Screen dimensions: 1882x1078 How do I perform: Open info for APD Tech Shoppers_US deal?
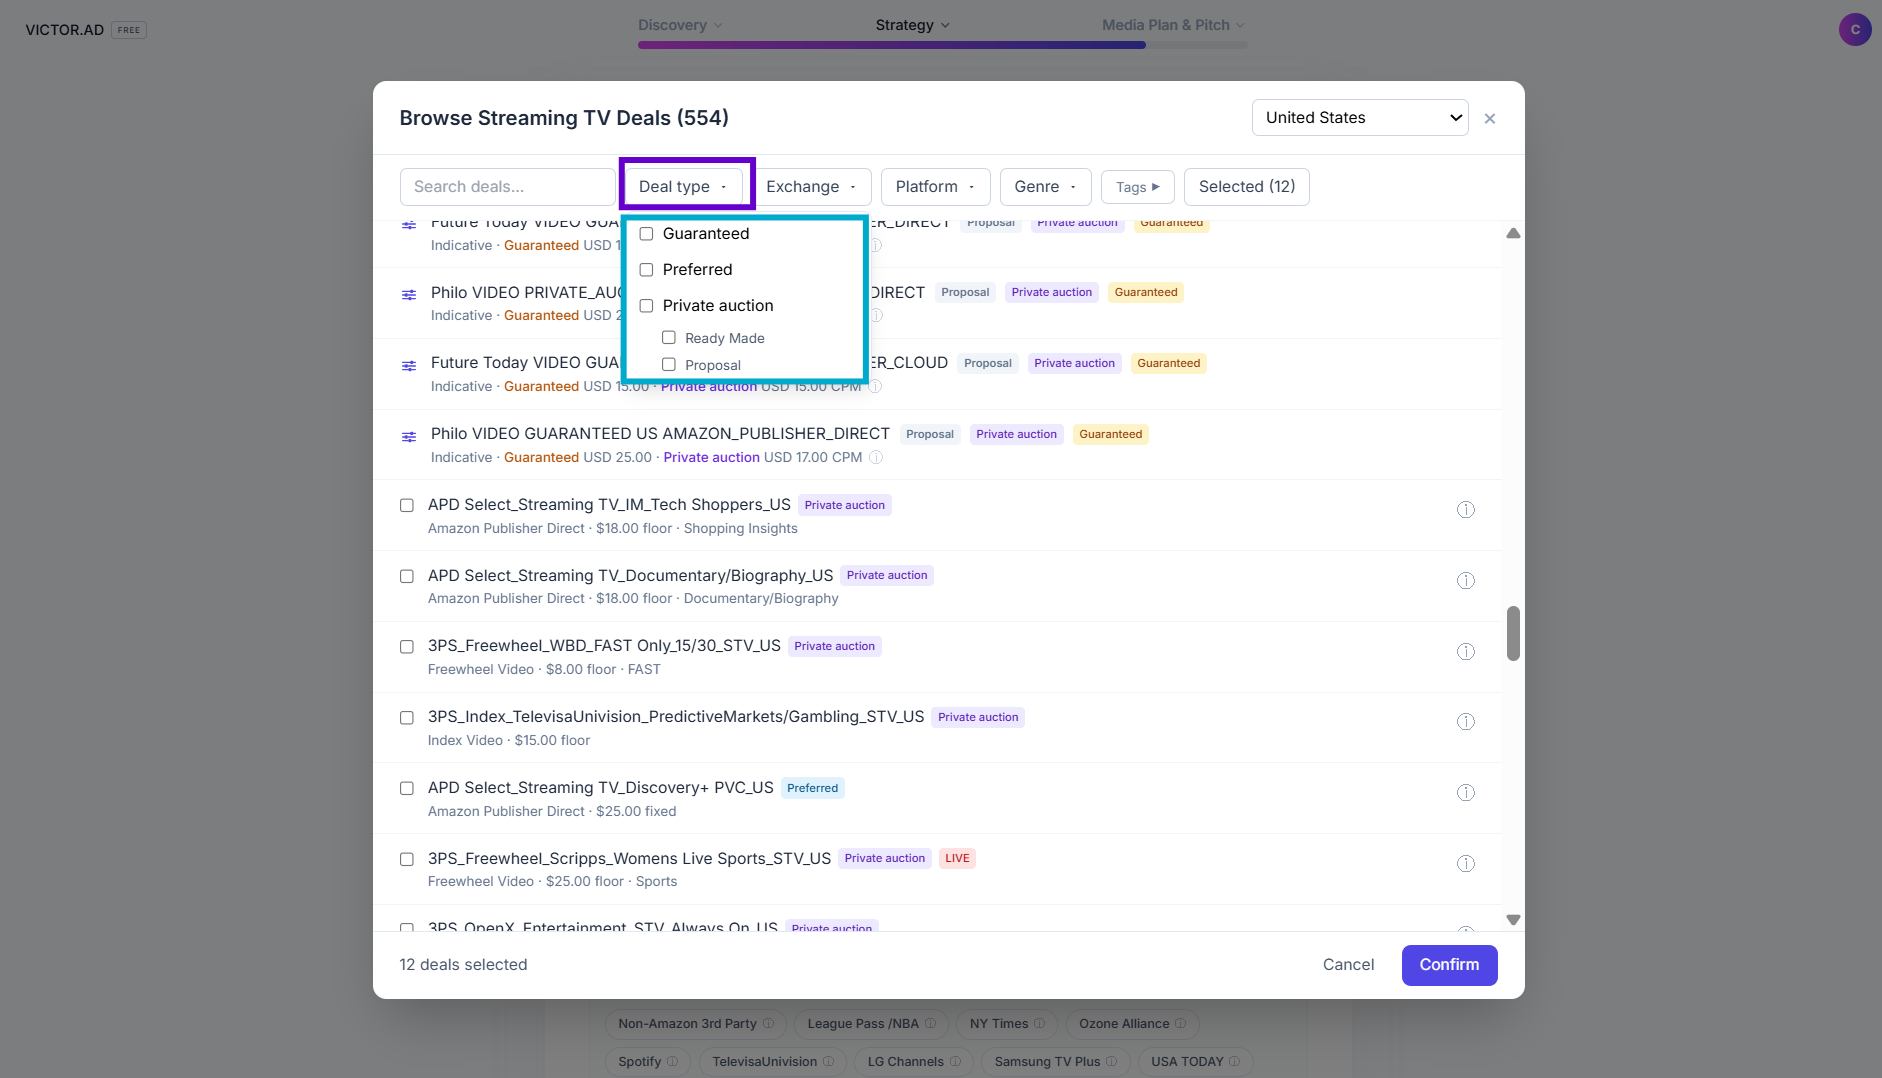(1466, 510)
